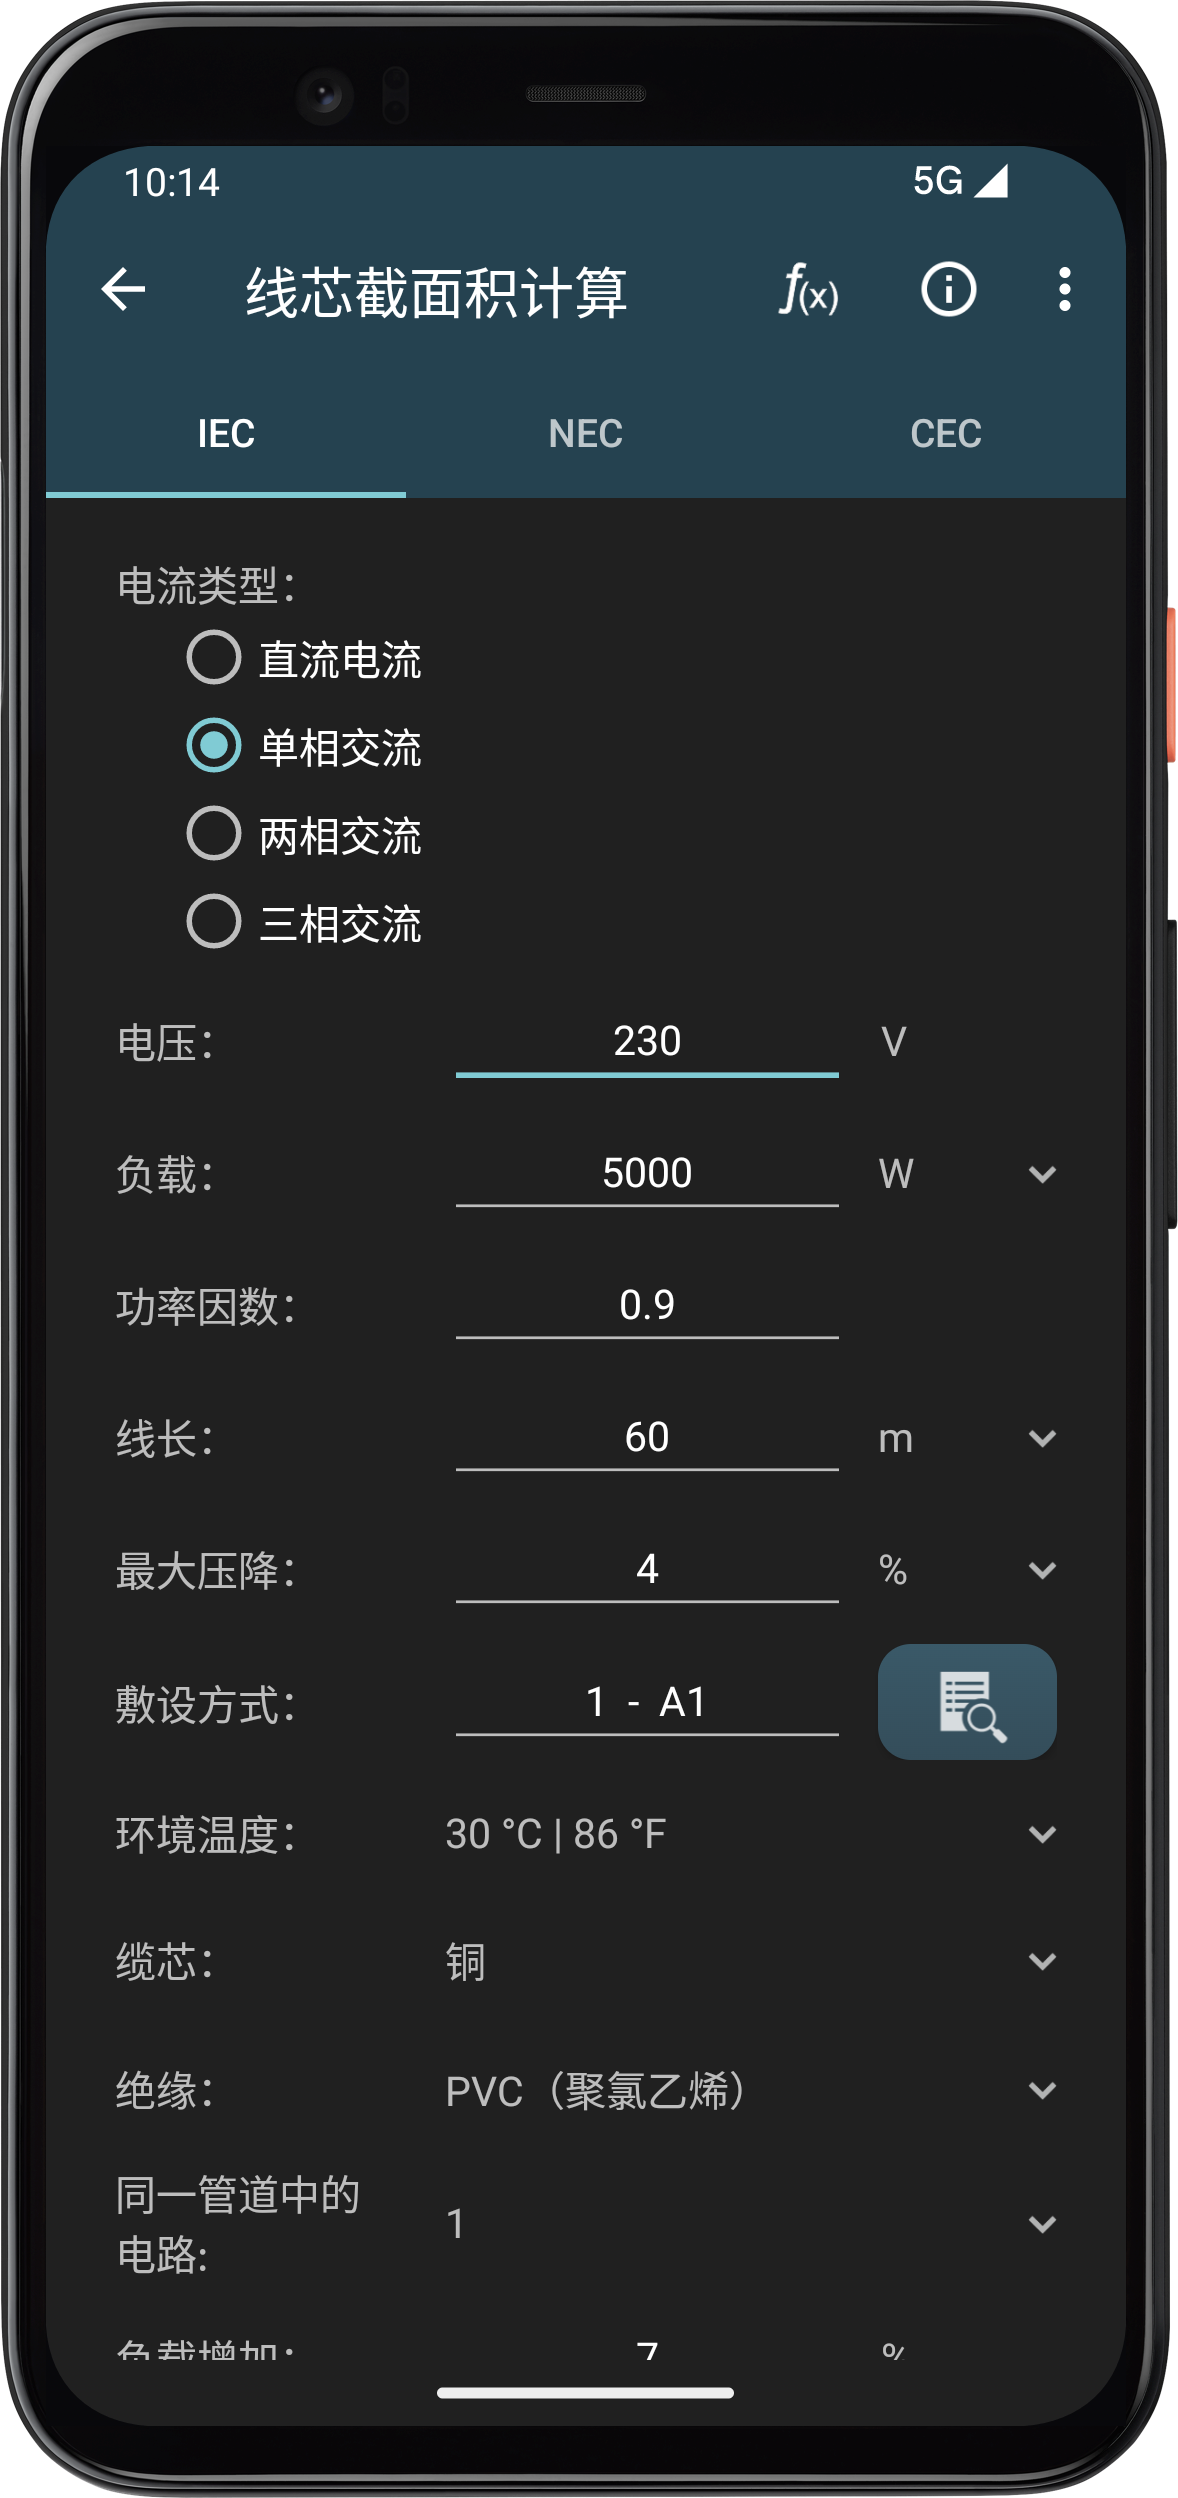Tap the 5G signal status icon

(x=959, y=181)
